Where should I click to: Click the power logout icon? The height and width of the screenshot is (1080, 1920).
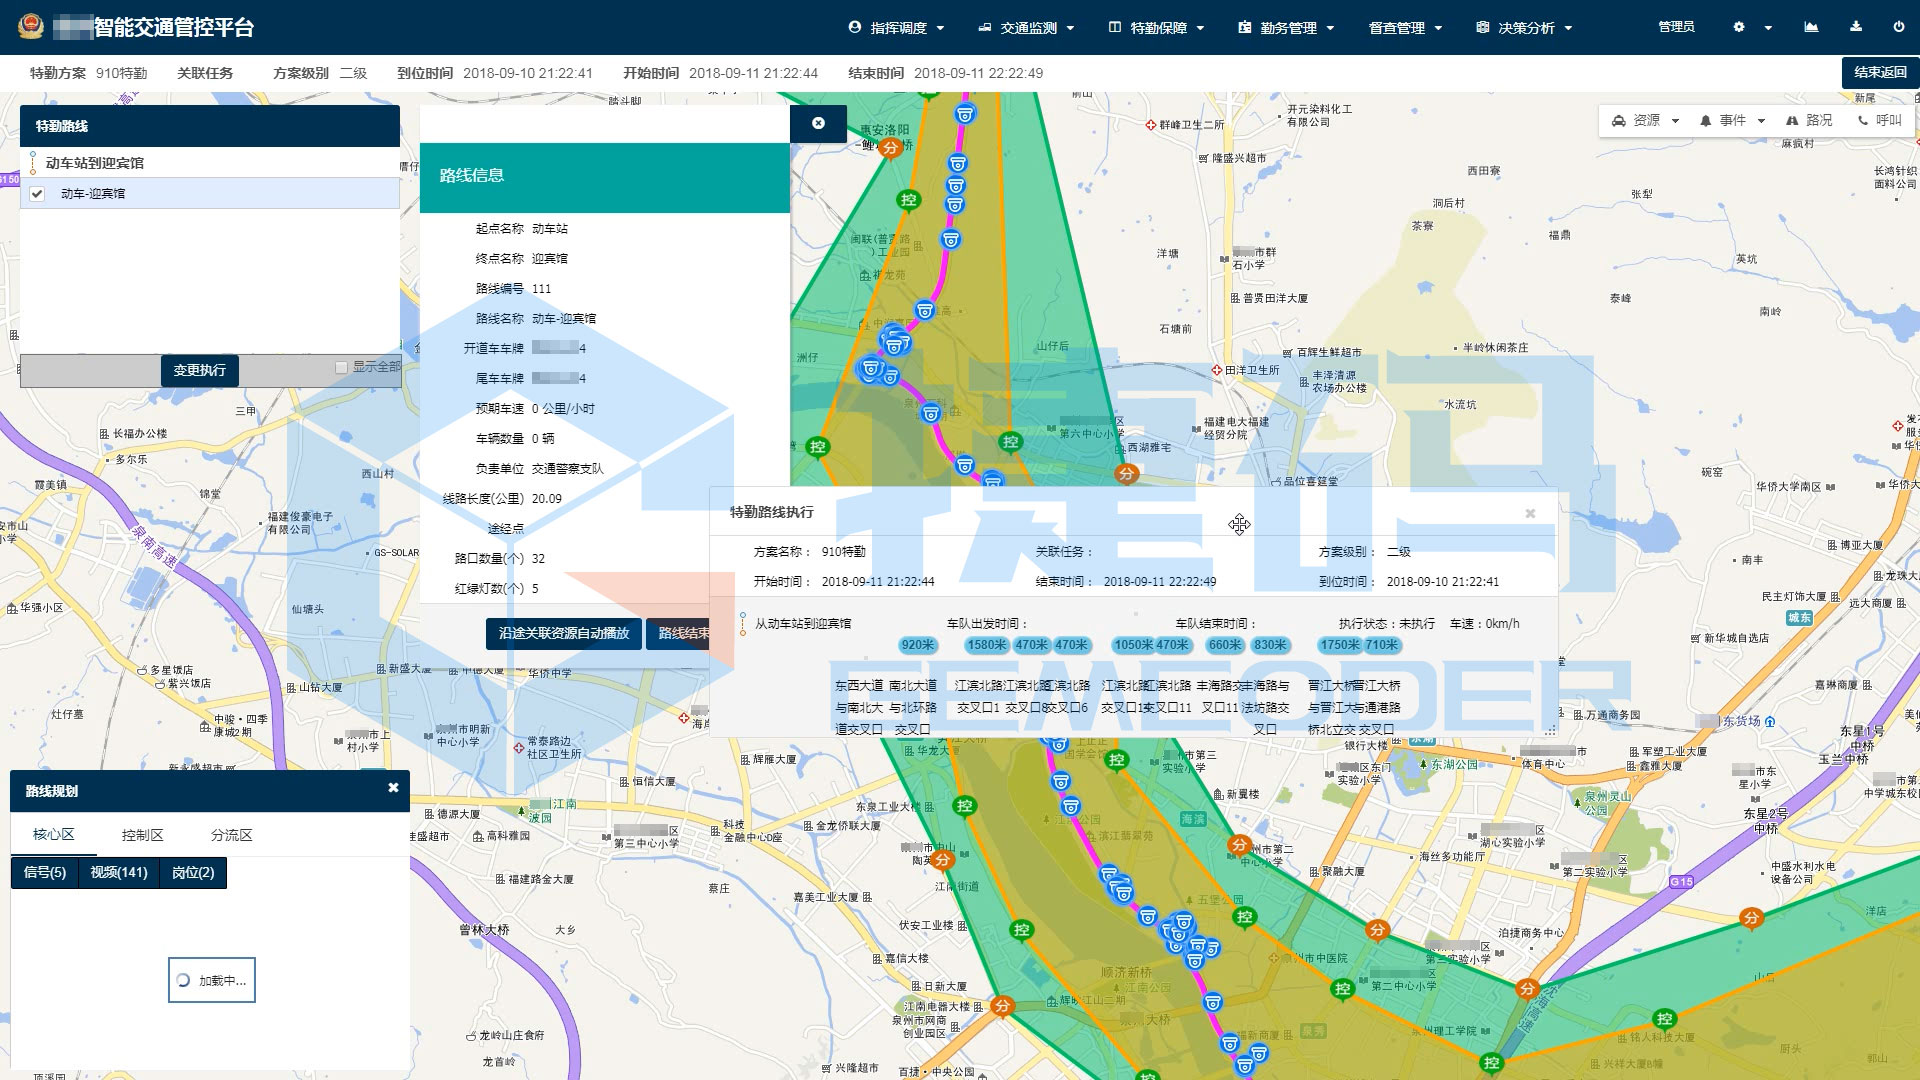click(1899, 27)
